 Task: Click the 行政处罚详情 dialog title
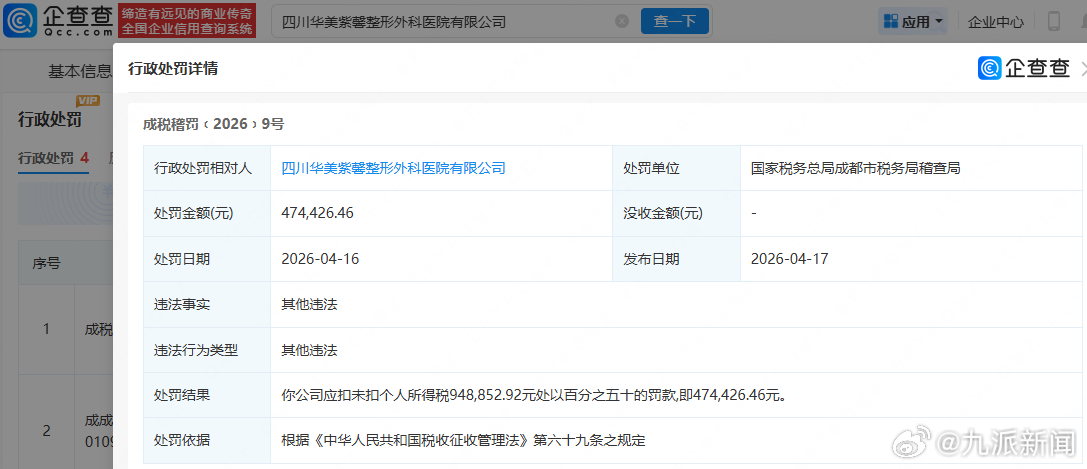click(x=173, y=68)
